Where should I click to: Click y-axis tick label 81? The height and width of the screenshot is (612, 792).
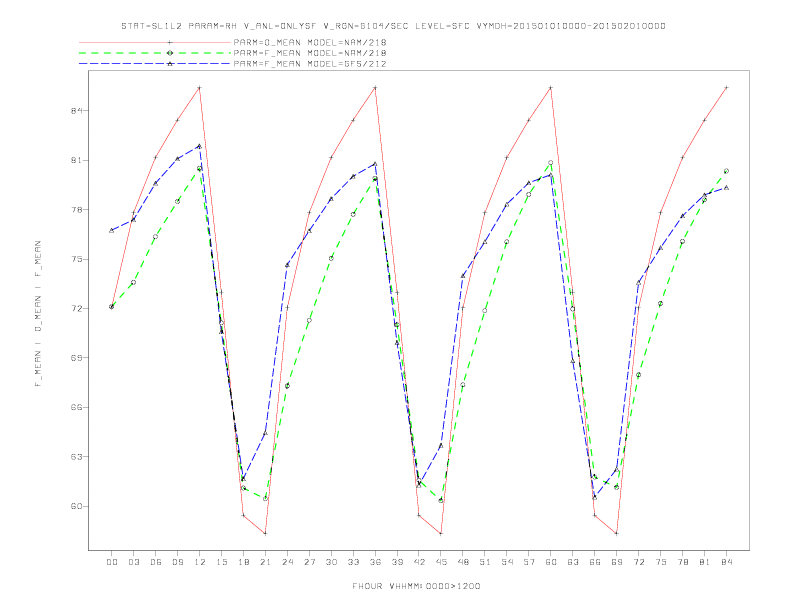(77, 160)
